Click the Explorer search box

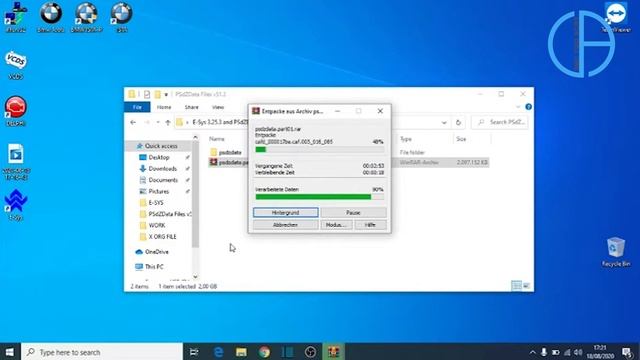coord(500,122)
